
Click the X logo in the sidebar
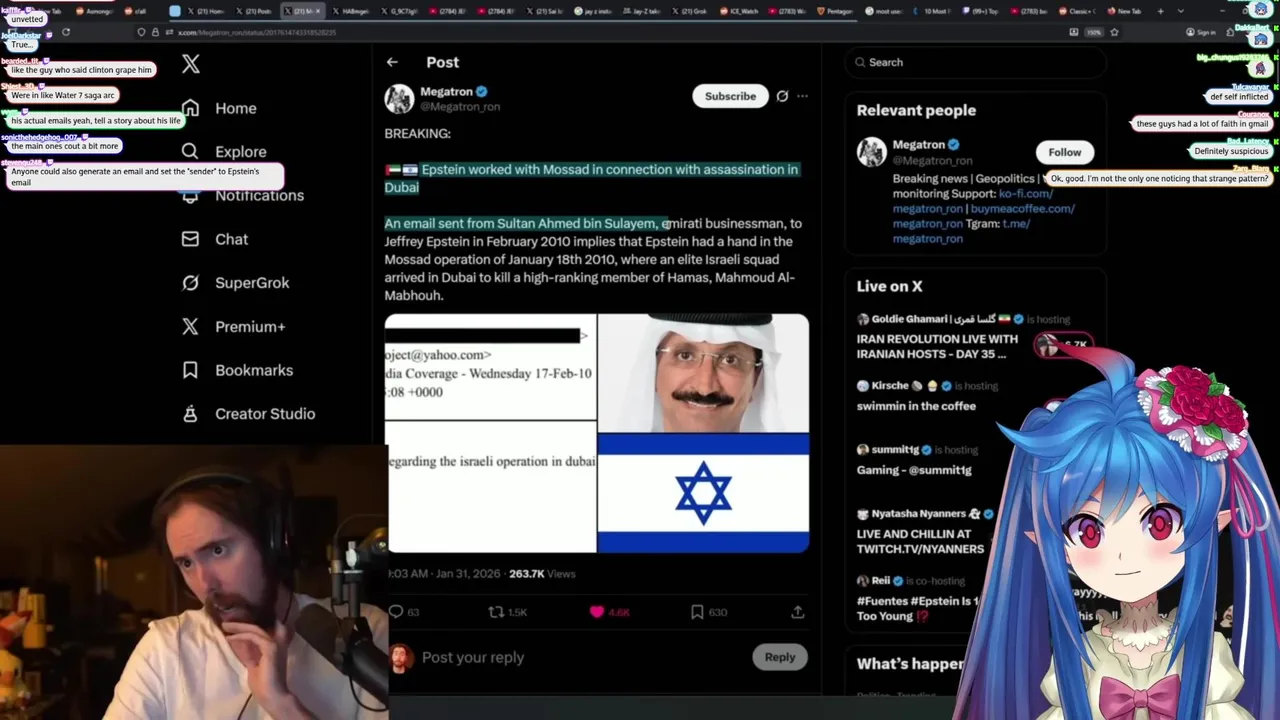(x=191, y=65)
